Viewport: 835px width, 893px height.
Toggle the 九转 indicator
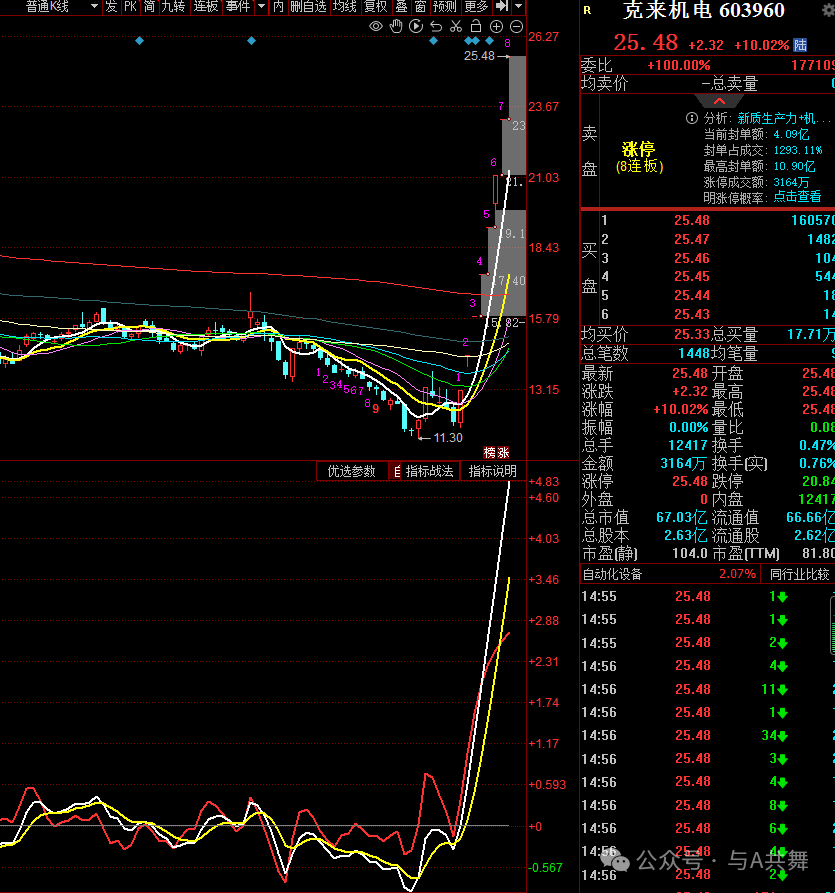click(x=173, y=7)
